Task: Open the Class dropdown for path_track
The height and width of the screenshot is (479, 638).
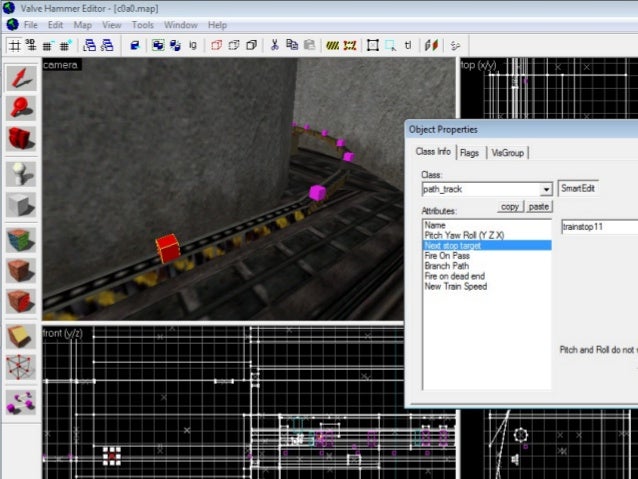Action: click(x=546, y=189)
